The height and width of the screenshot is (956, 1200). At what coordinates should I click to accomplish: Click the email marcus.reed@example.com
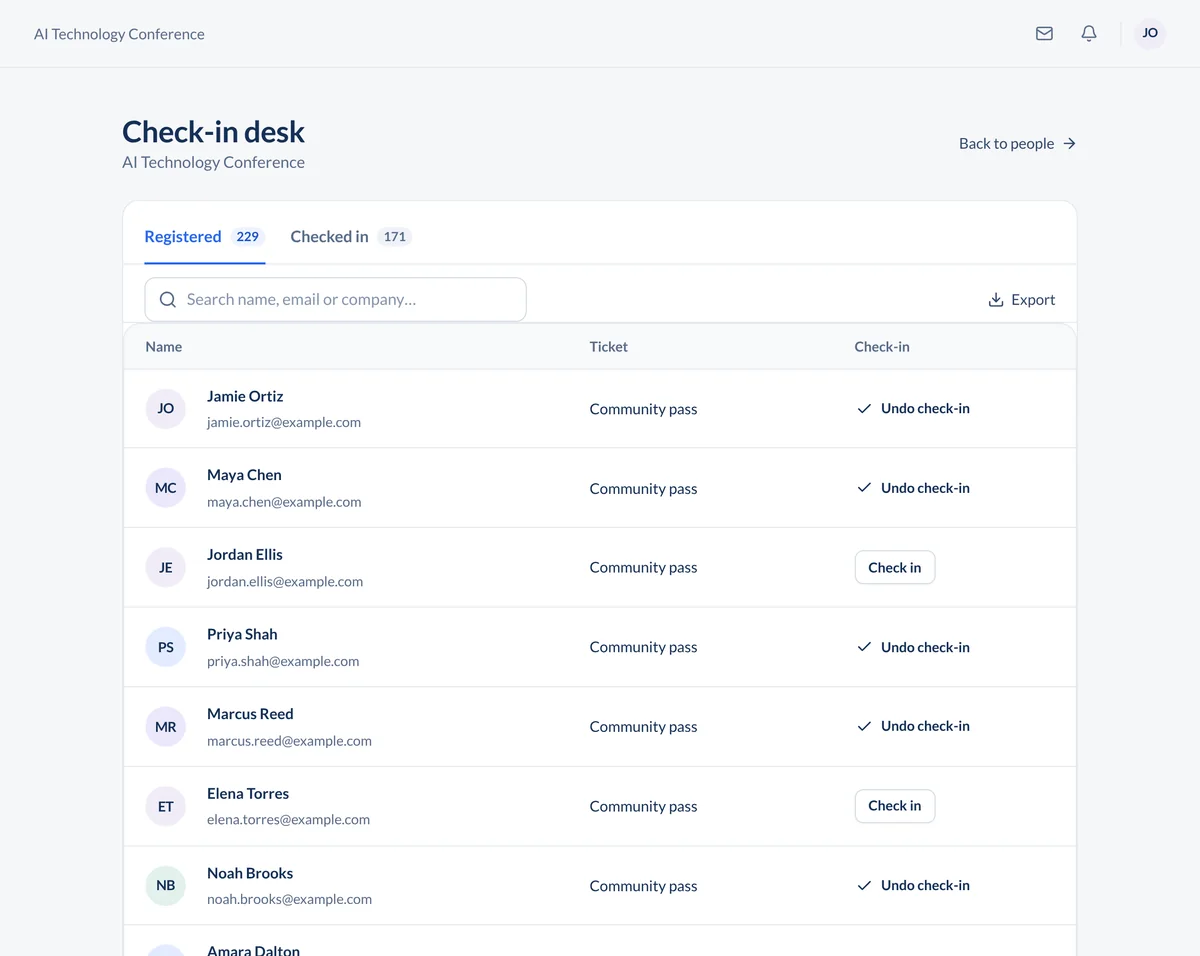point(289,741)
